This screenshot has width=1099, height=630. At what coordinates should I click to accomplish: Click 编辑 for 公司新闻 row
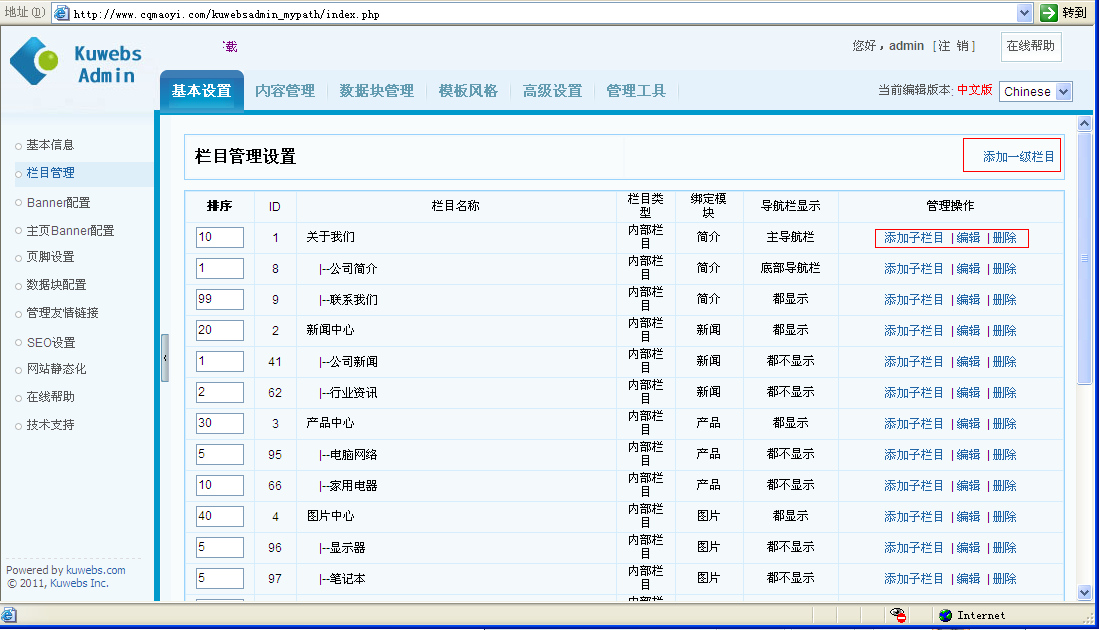tap(969, 362)
